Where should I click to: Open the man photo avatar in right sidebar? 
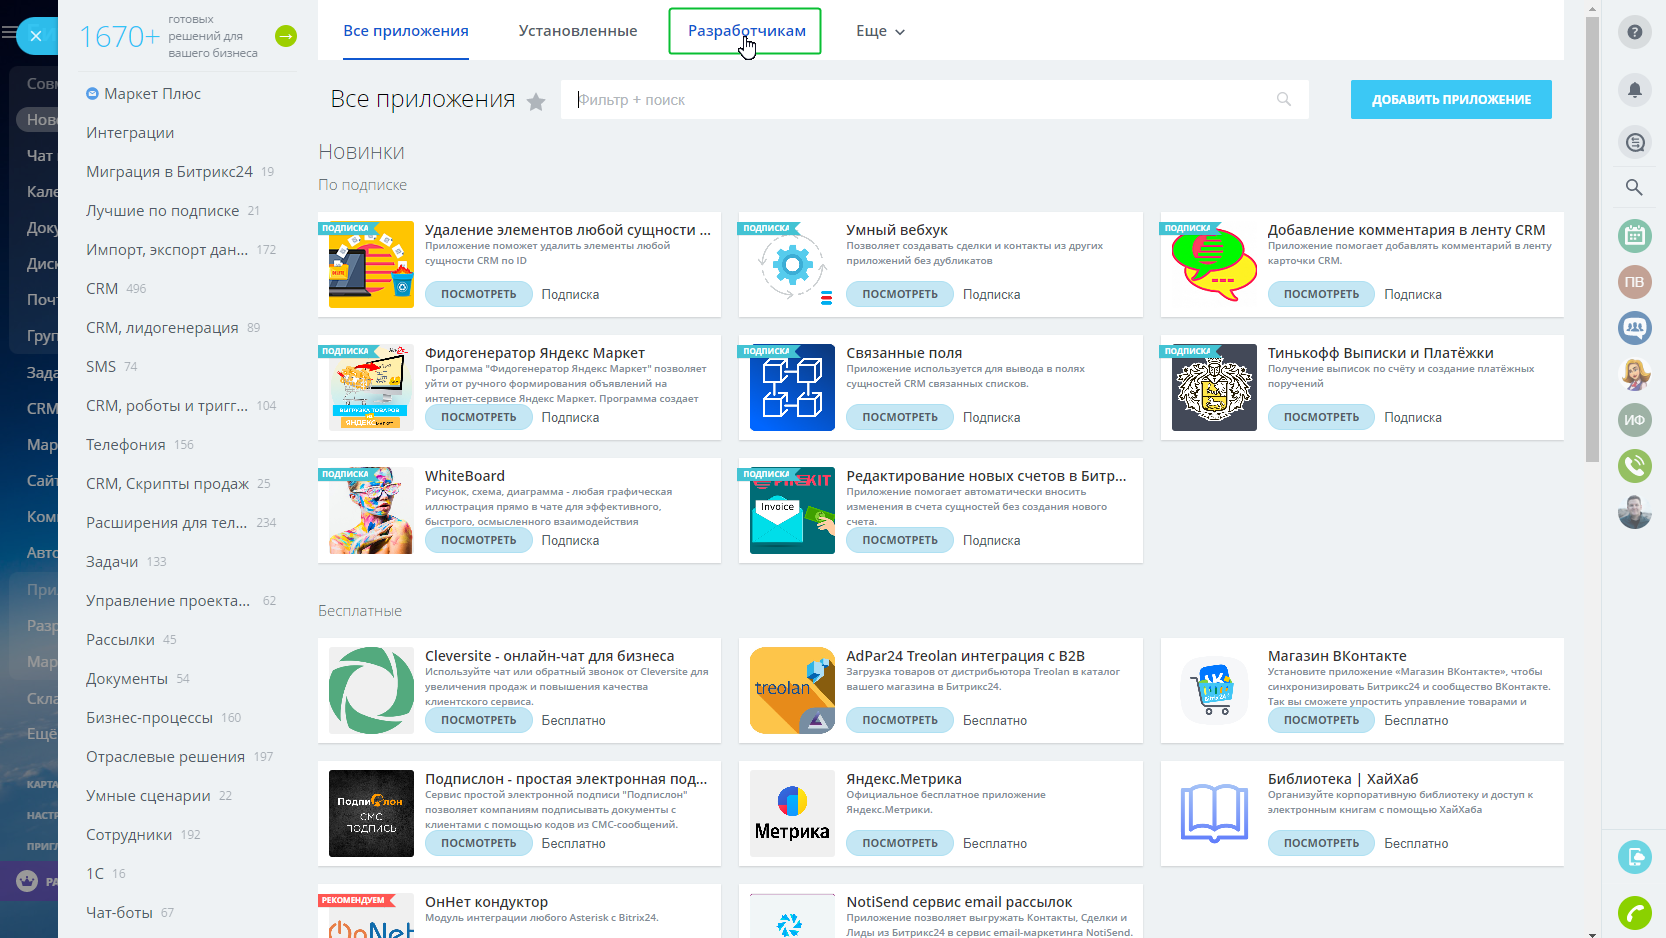(x=1634, y=512)
